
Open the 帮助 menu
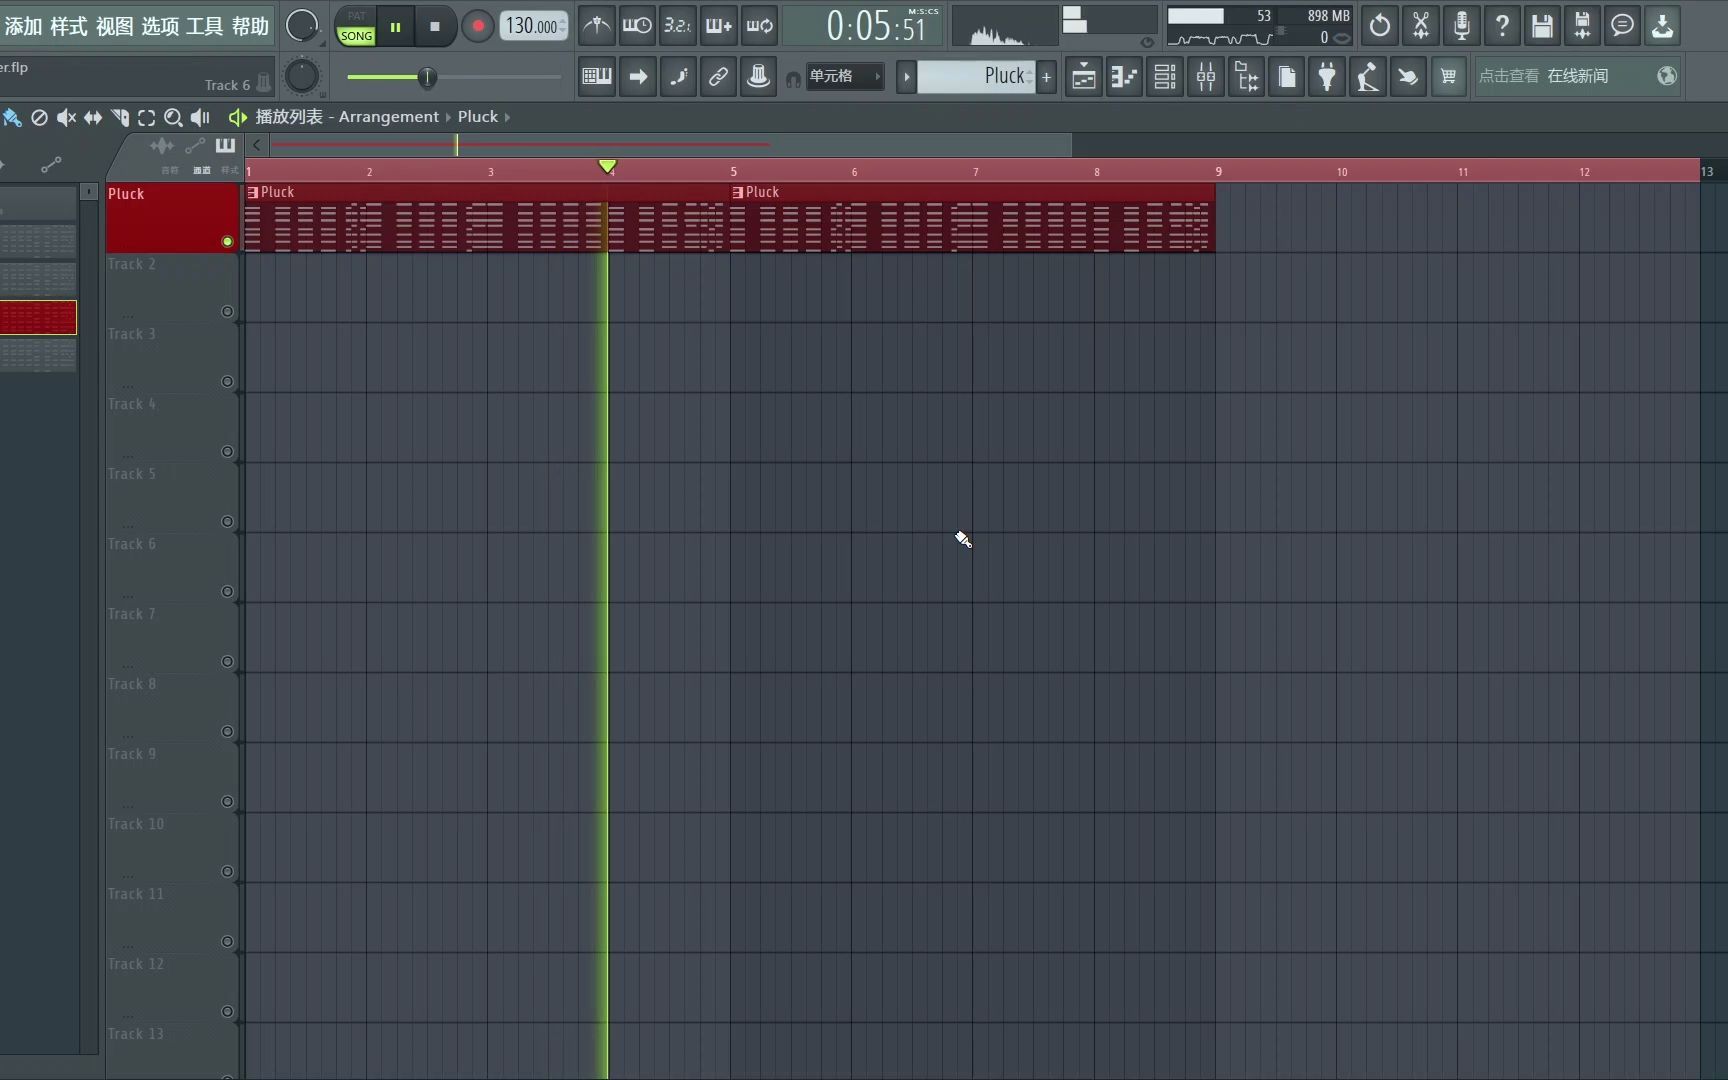pyautogui.click(x=250, y=26)
